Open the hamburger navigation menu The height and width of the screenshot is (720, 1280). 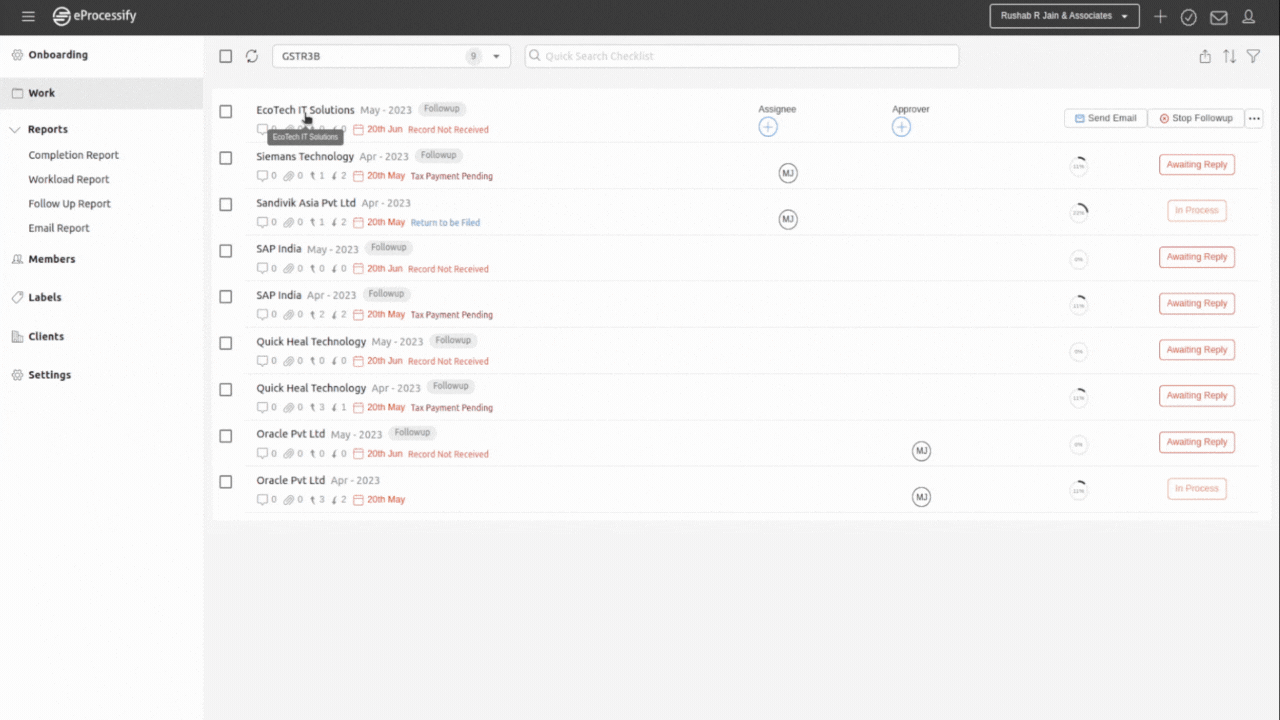tap(28, 17)
